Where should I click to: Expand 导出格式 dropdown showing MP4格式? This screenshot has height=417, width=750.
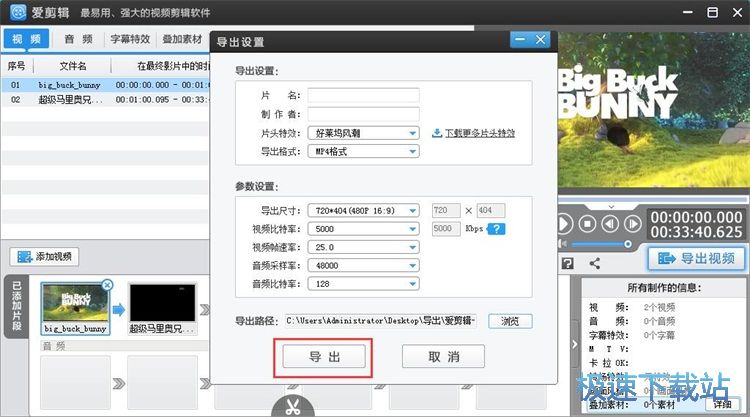pos(364,152)
